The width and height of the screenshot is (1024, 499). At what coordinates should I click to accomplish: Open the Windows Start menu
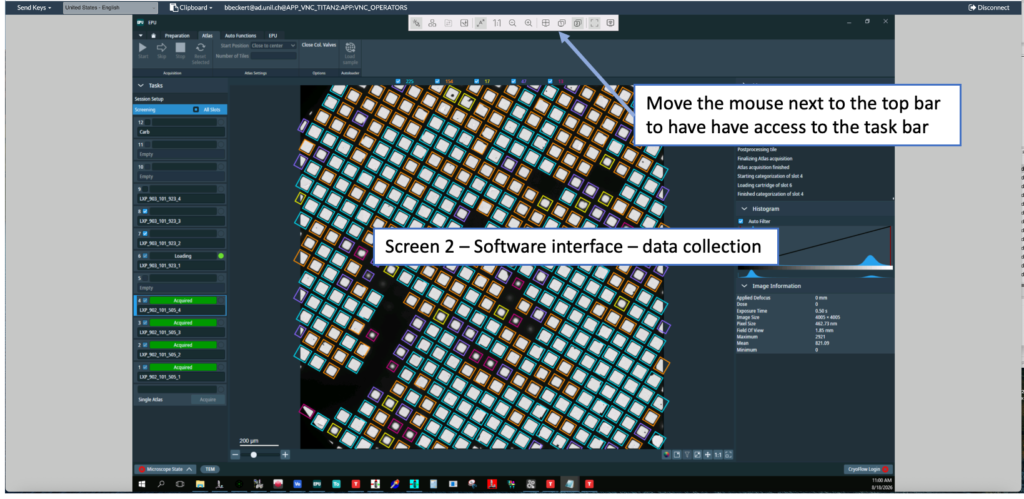coord(142,484)
